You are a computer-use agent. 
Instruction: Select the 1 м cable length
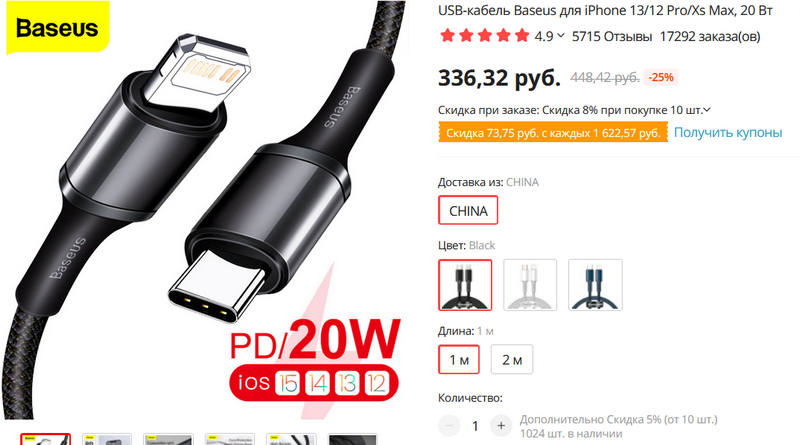tap(459, 360)
